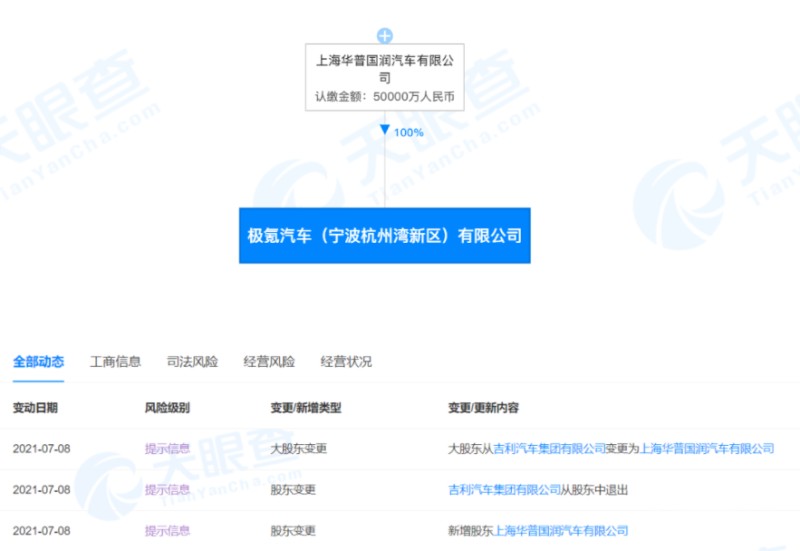Open 吉利汽车集团有限公司 link in 大股东变更 row

pyautogui.click(x=549, y=449)
